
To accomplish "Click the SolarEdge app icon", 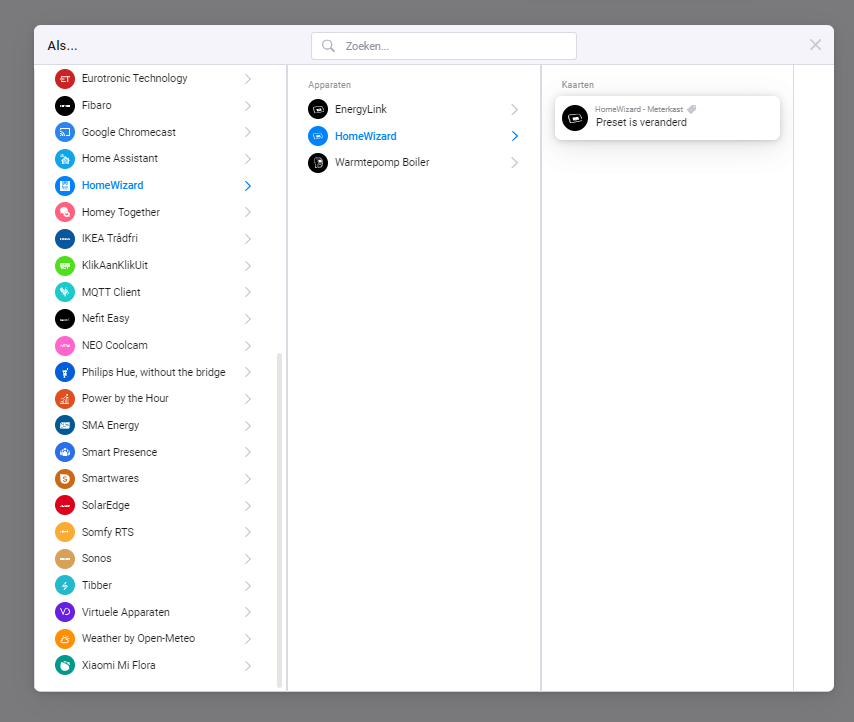I will [x=65, y=506].
